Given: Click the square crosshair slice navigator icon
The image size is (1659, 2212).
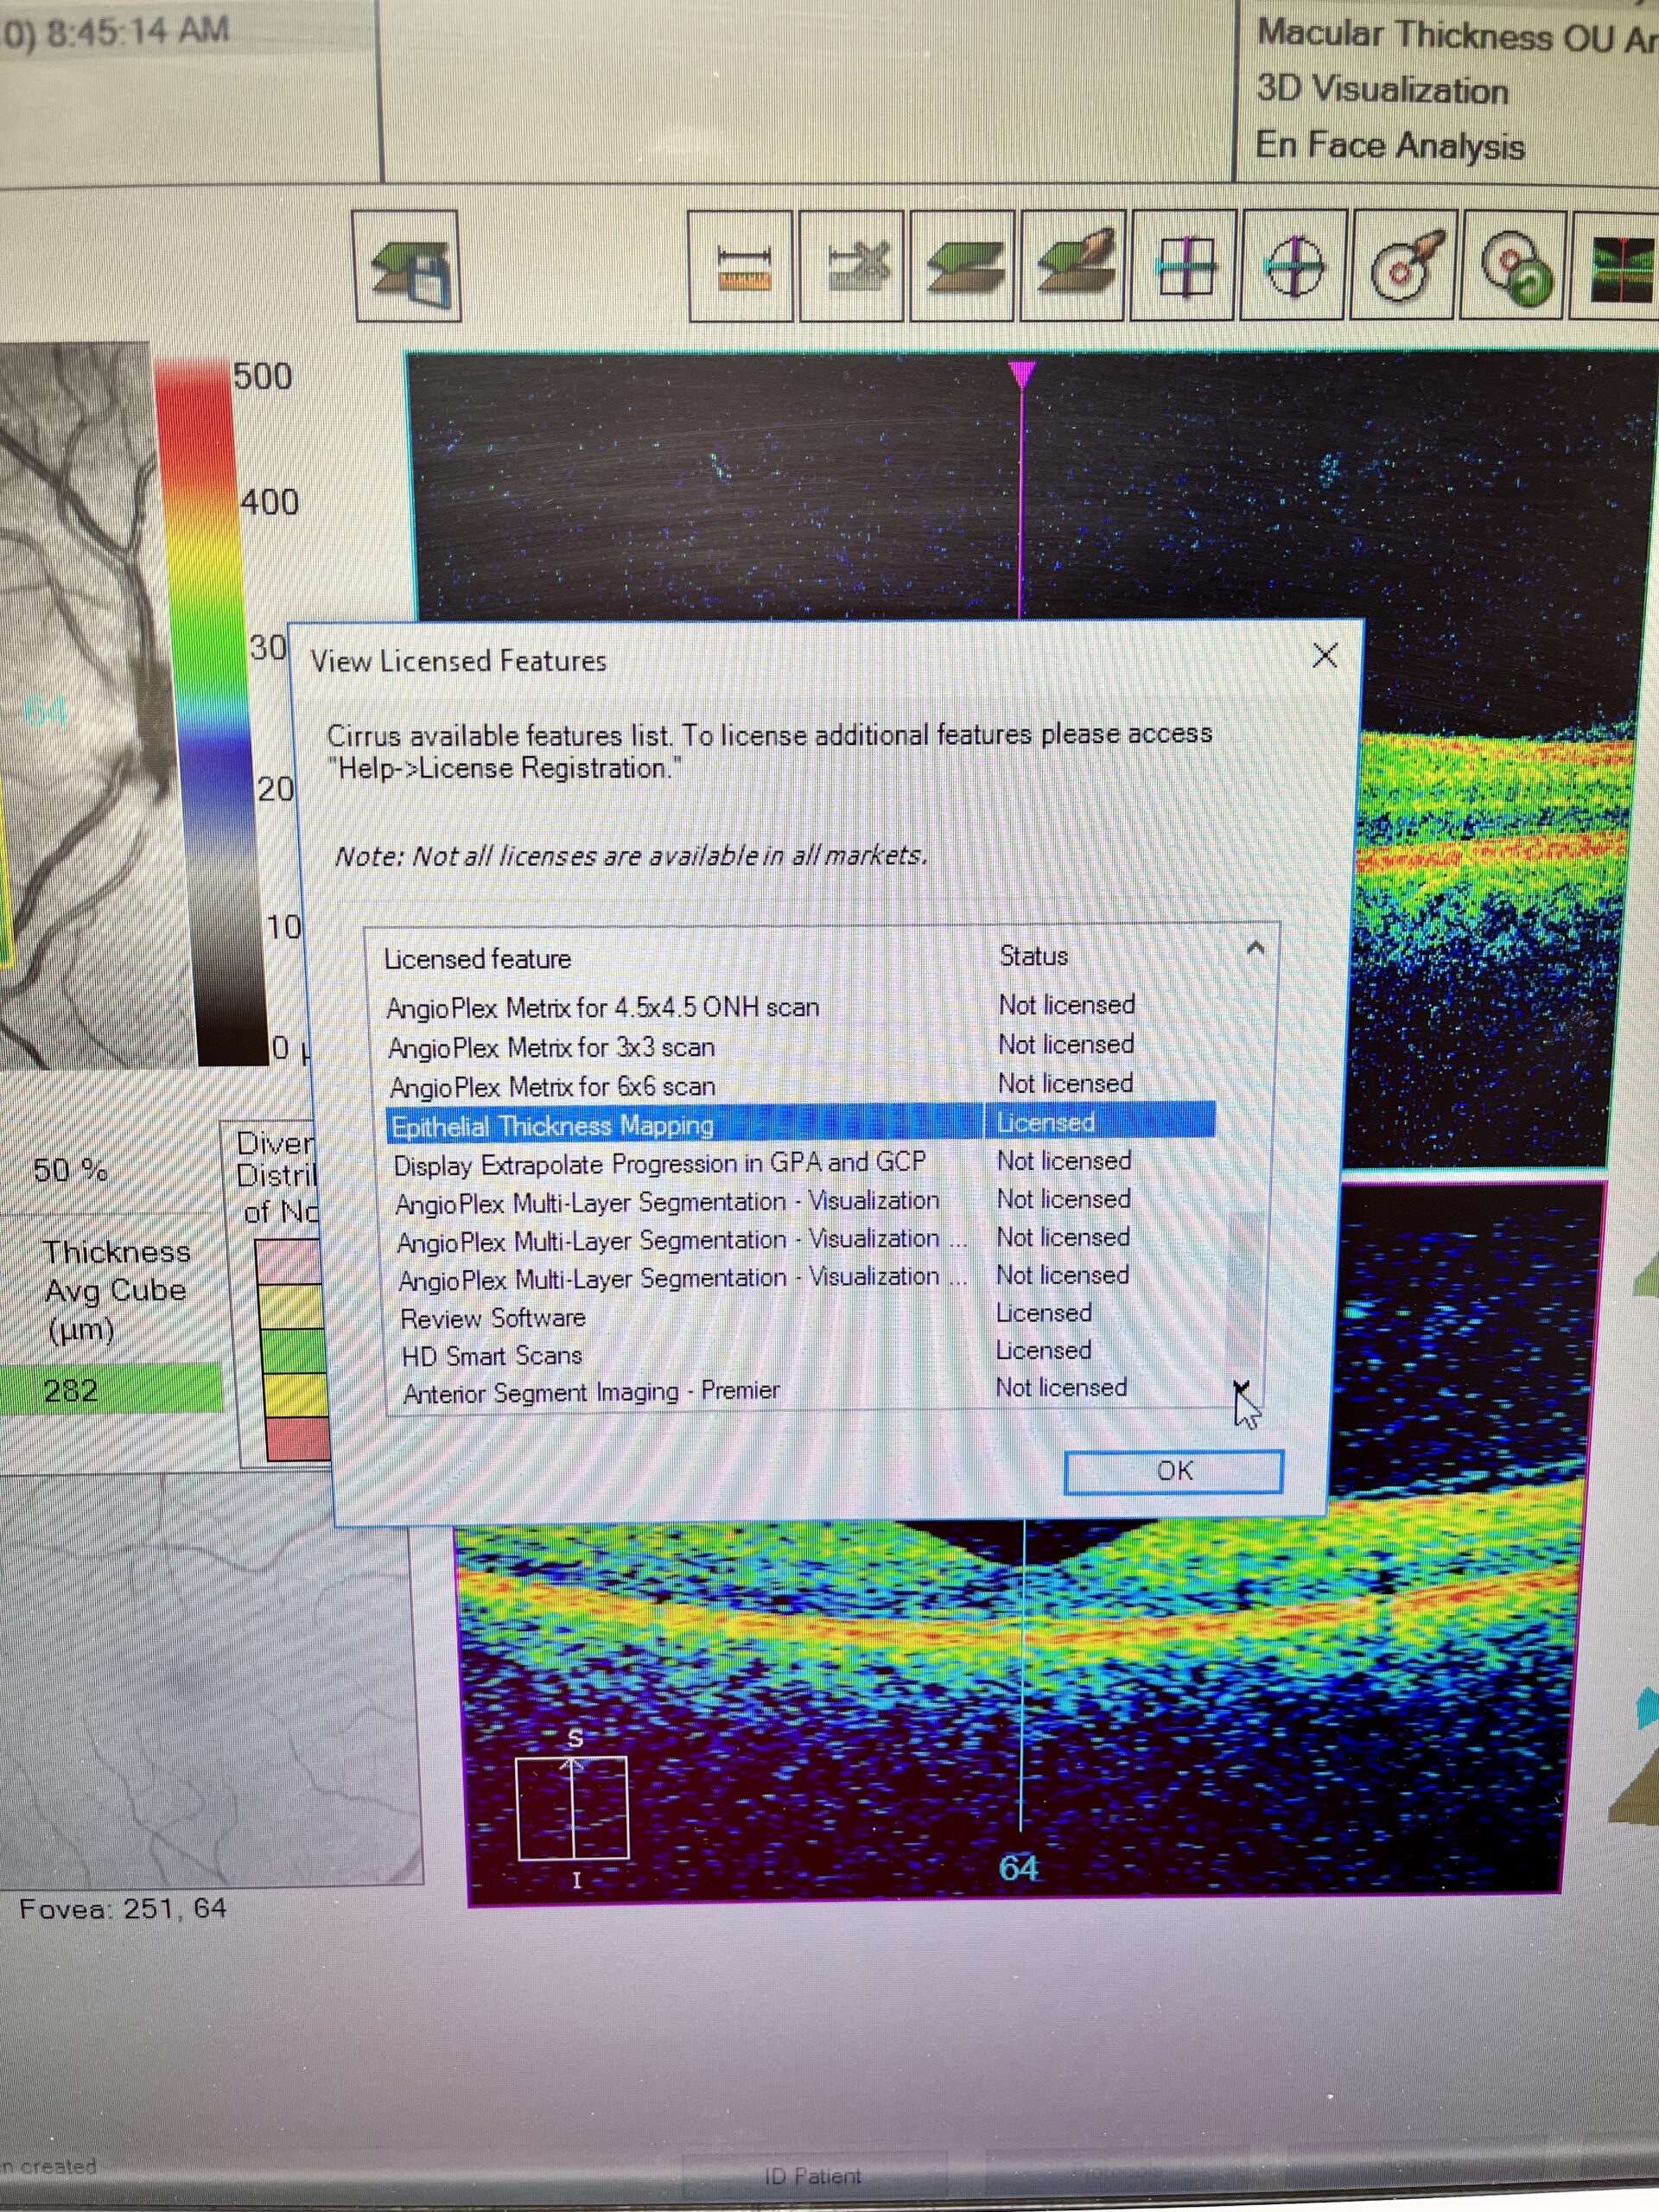Looking at the screenshot, I should (x=1184, y=267).
